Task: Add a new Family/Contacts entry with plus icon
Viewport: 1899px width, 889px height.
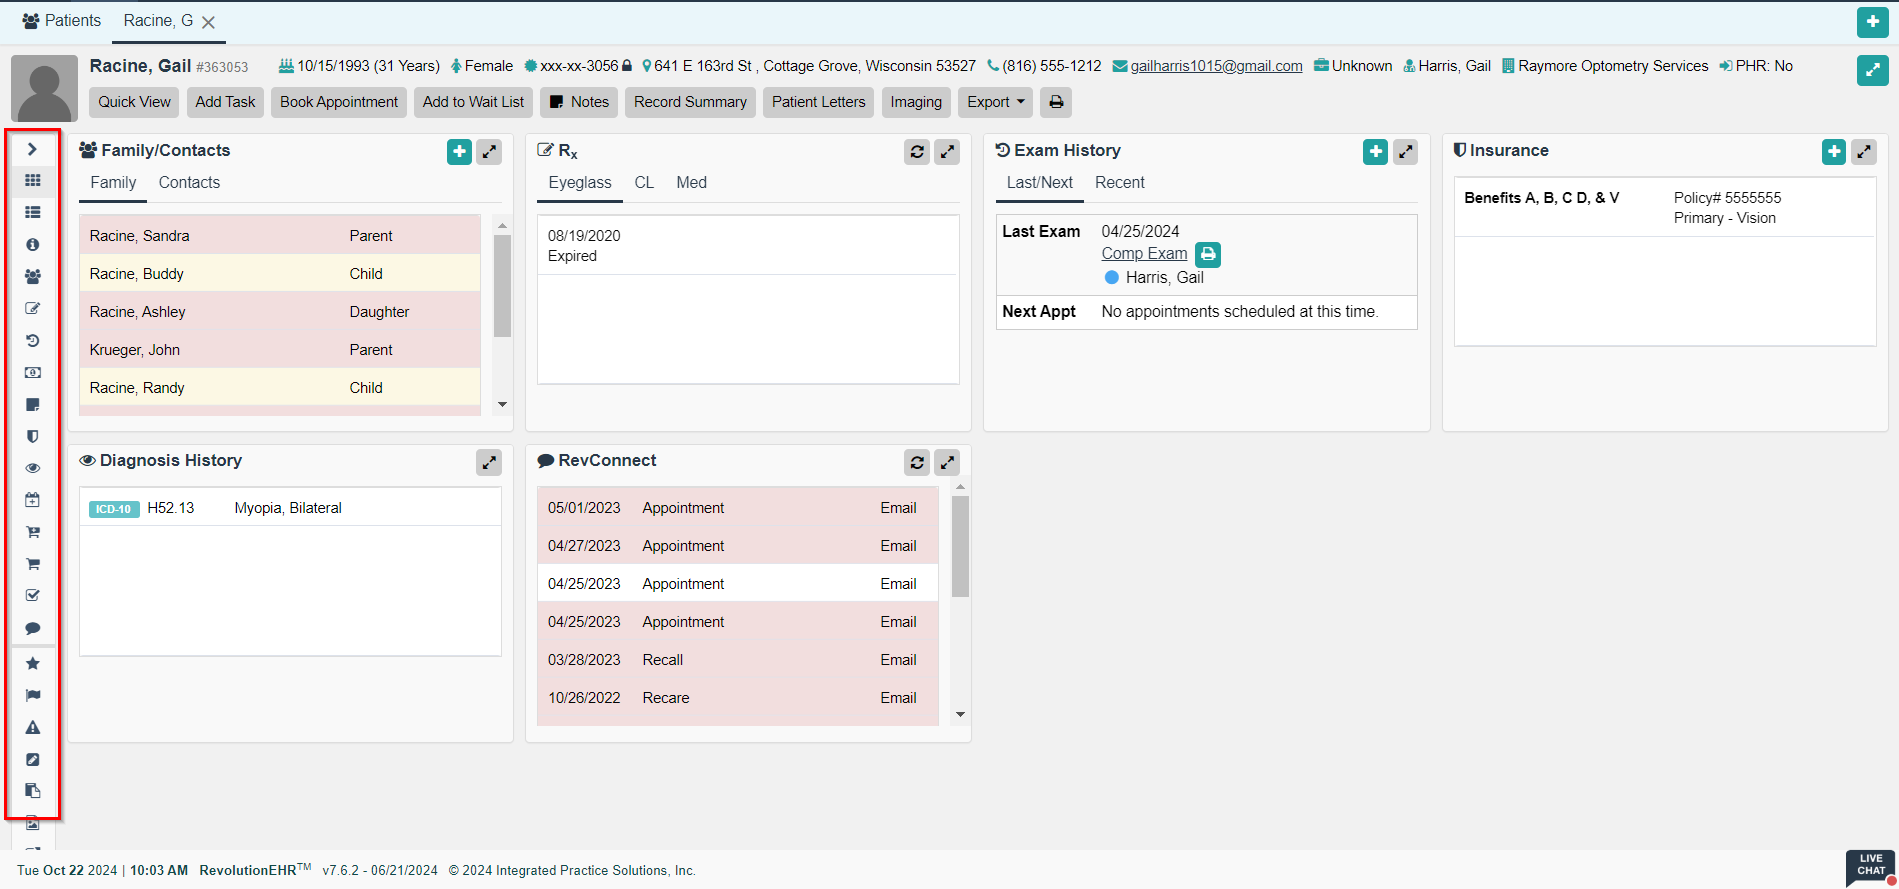Action: click(x=459, y=152)
